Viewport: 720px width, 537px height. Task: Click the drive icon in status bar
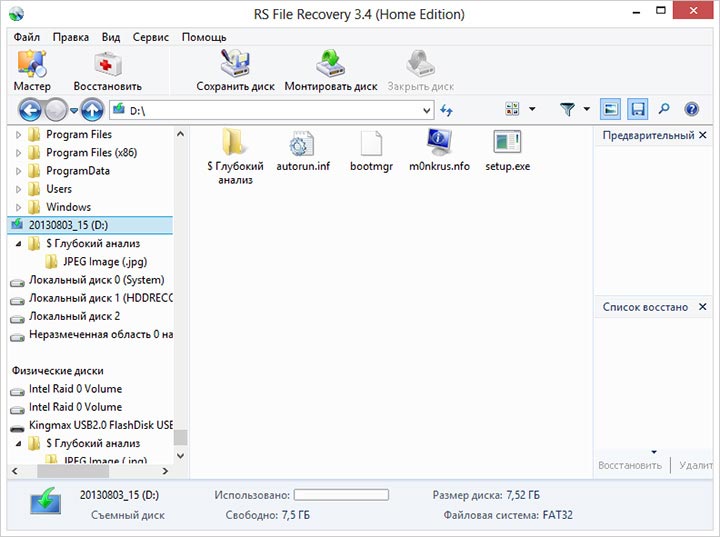(x=45, y=502)
